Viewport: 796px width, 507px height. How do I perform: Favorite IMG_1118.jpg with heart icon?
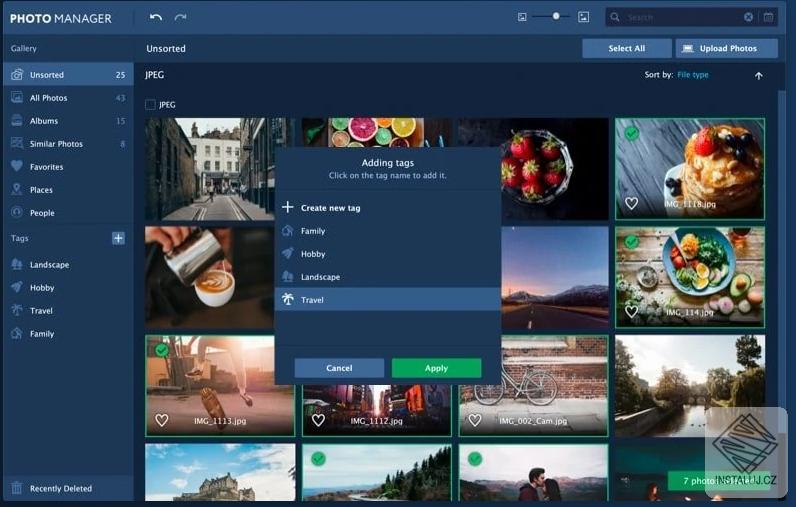tap(632, 204)
